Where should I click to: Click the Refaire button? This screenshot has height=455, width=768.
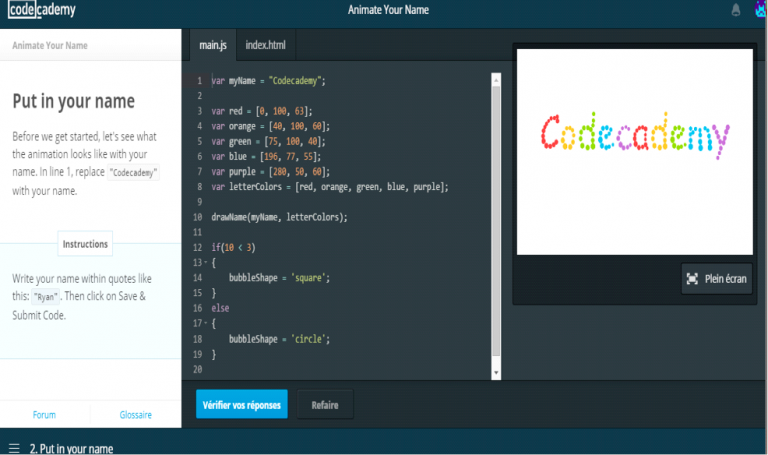[x=325, y=405]
